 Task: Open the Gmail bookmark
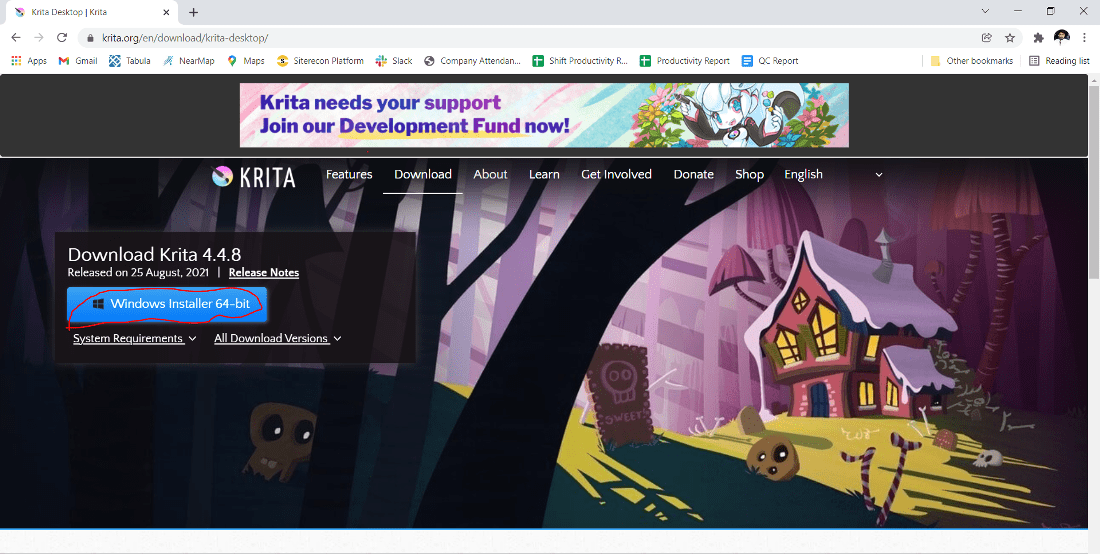78,61
